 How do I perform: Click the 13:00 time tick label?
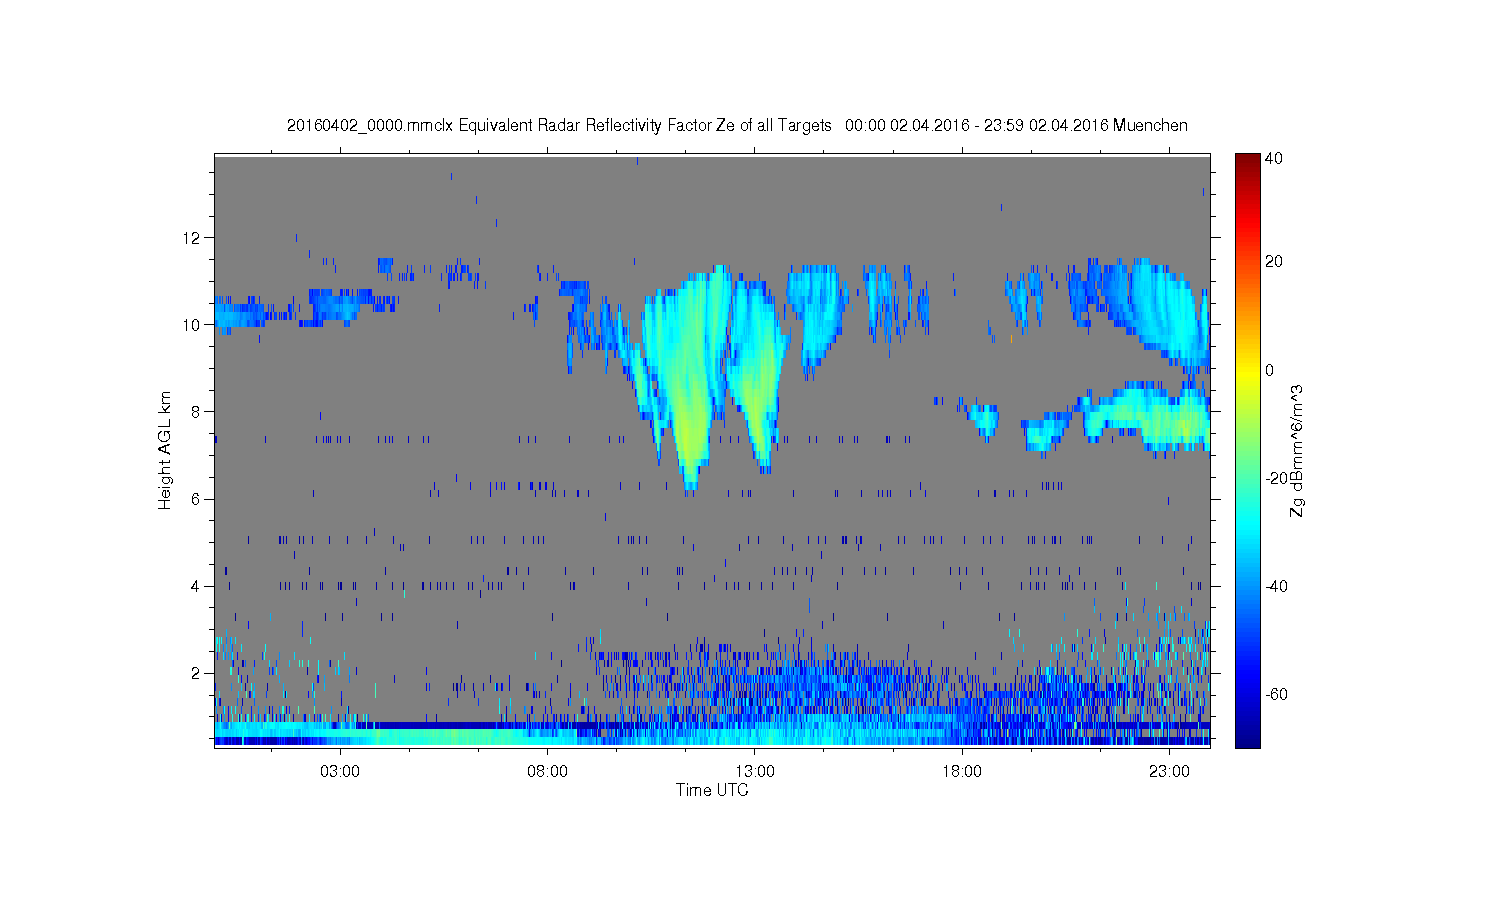coord(755,772)
